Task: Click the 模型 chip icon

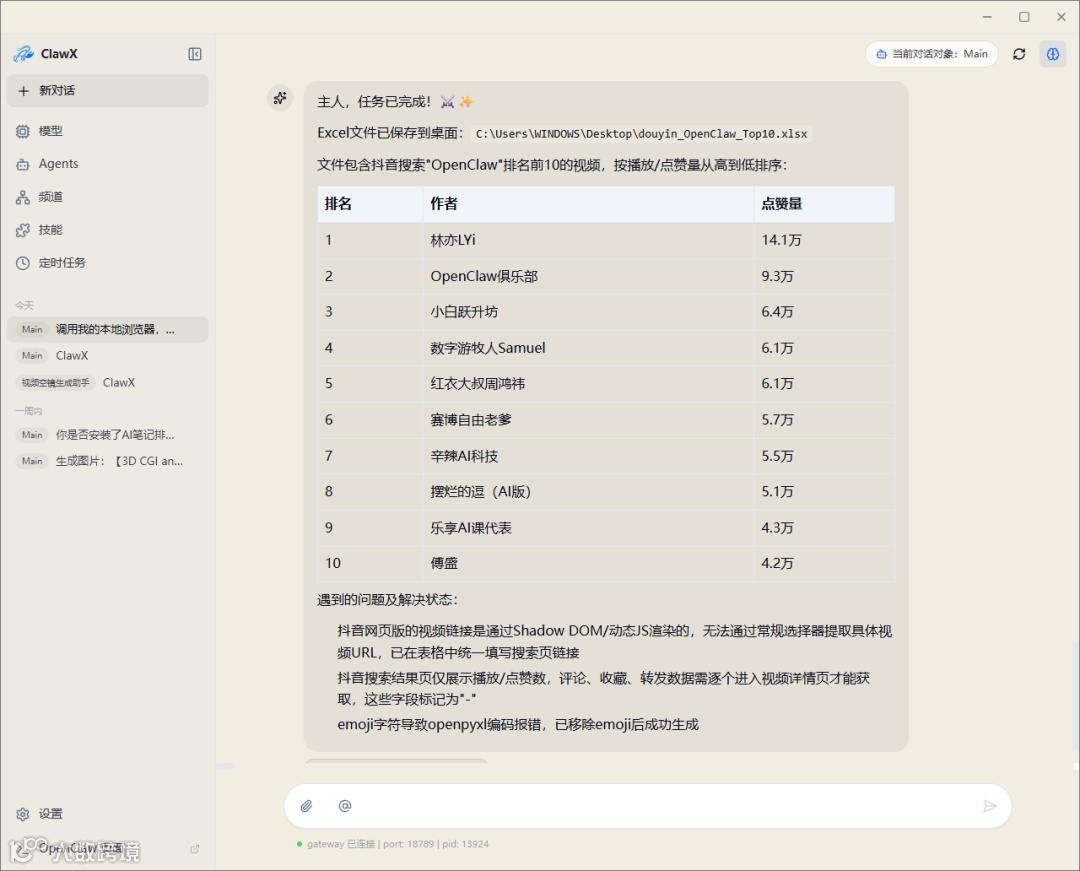Action: click(23, 131)
